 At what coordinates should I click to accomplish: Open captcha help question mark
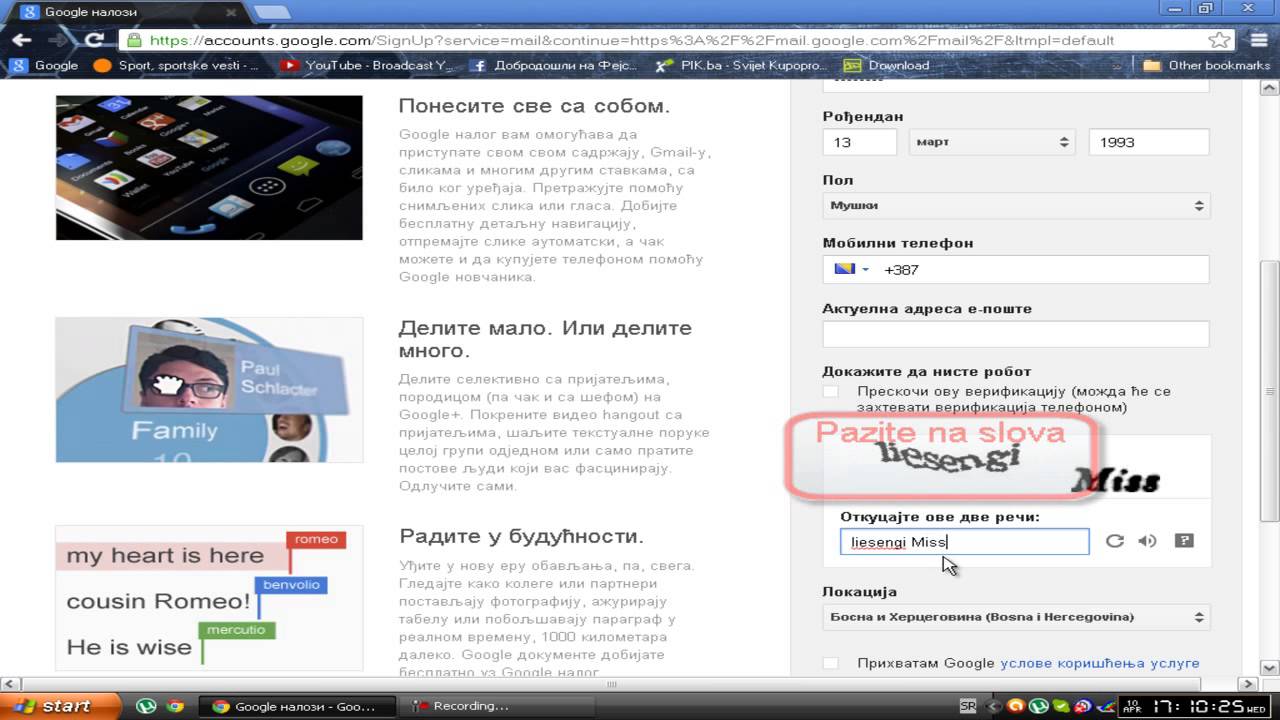[1184, 541]
